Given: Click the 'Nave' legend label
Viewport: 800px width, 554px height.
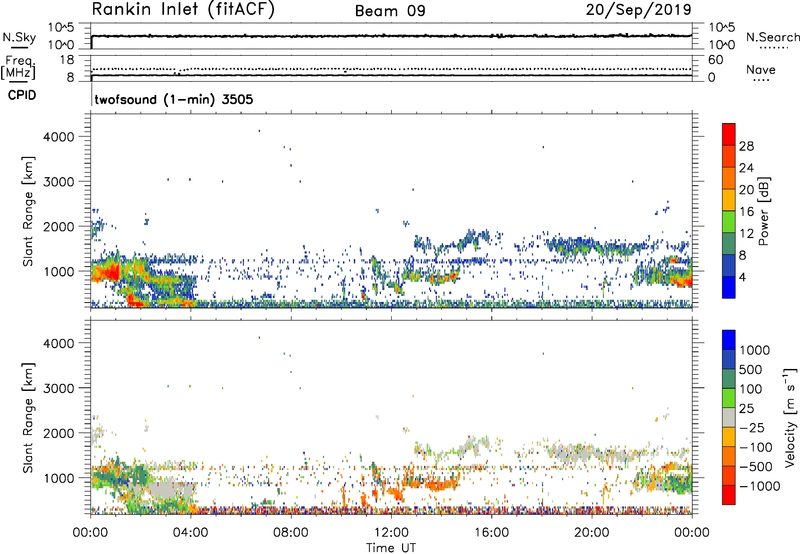Looking at the screenshot, I should click(760, 70).
